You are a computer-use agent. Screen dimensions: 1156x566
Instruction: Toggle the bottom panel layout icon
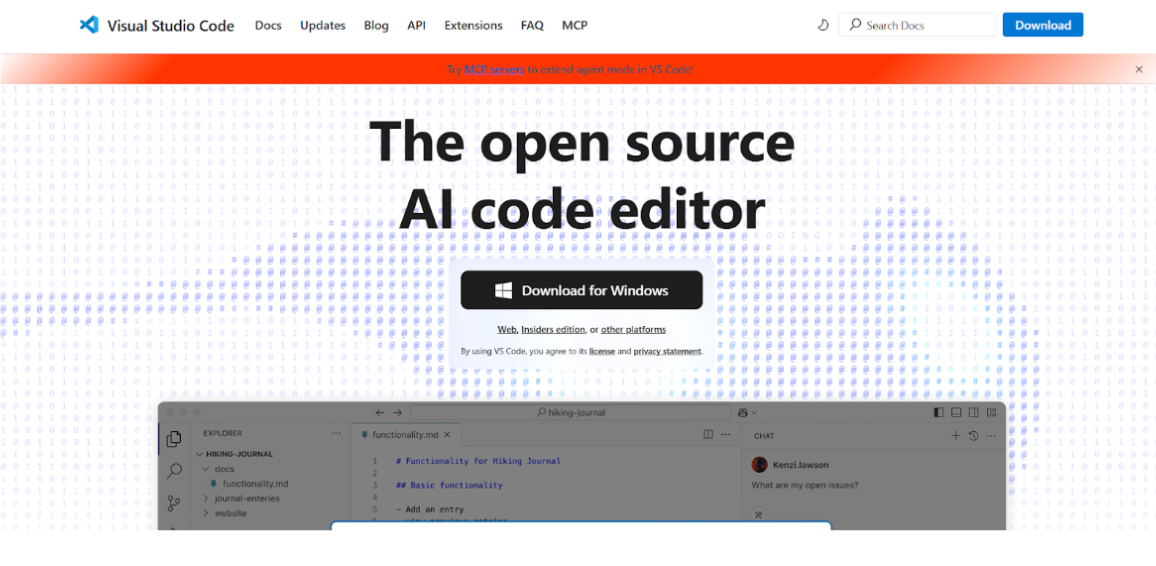point(956,413)
